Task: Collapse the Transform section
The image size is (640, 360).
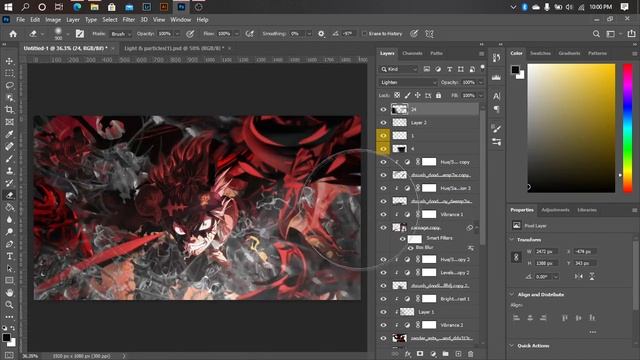Action: pyautogui.click(x=512, y=240)
